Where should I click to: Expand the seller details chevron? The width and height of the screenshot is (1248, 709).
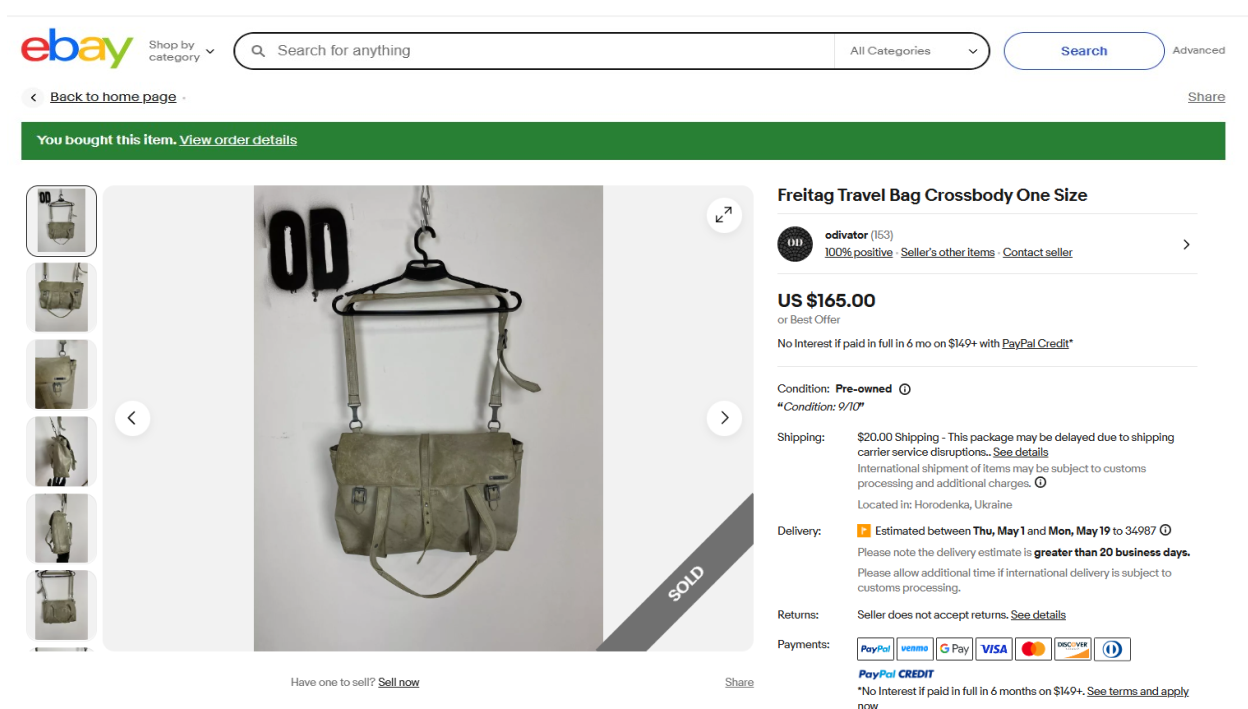(x=1186, y=244)
